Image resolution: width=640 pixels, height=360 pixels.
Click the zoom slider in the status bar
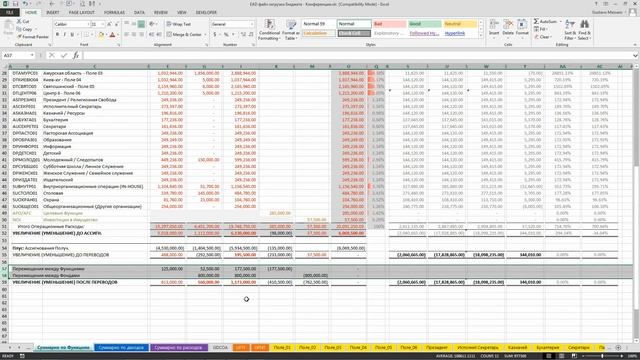pos(602,356)
